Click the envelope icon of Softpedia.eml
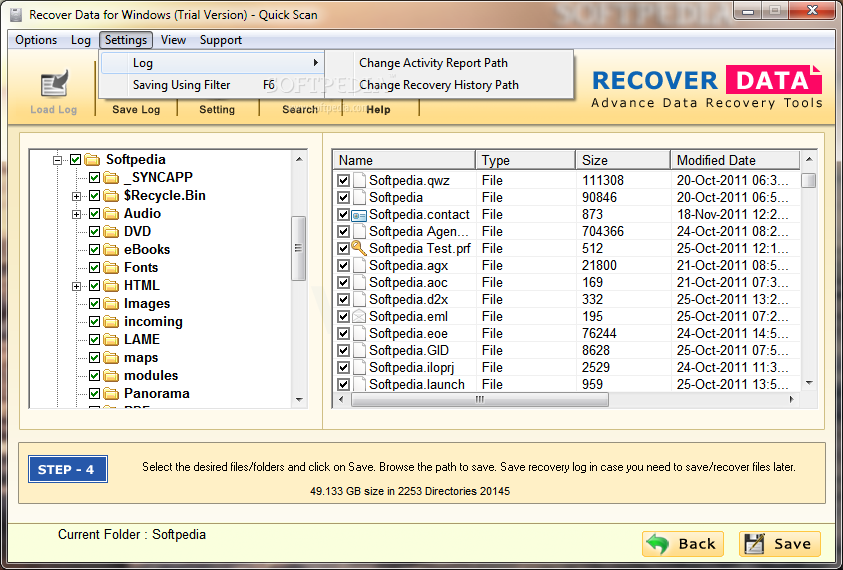This screenshot has width=843, height=570. click(359, 317)
